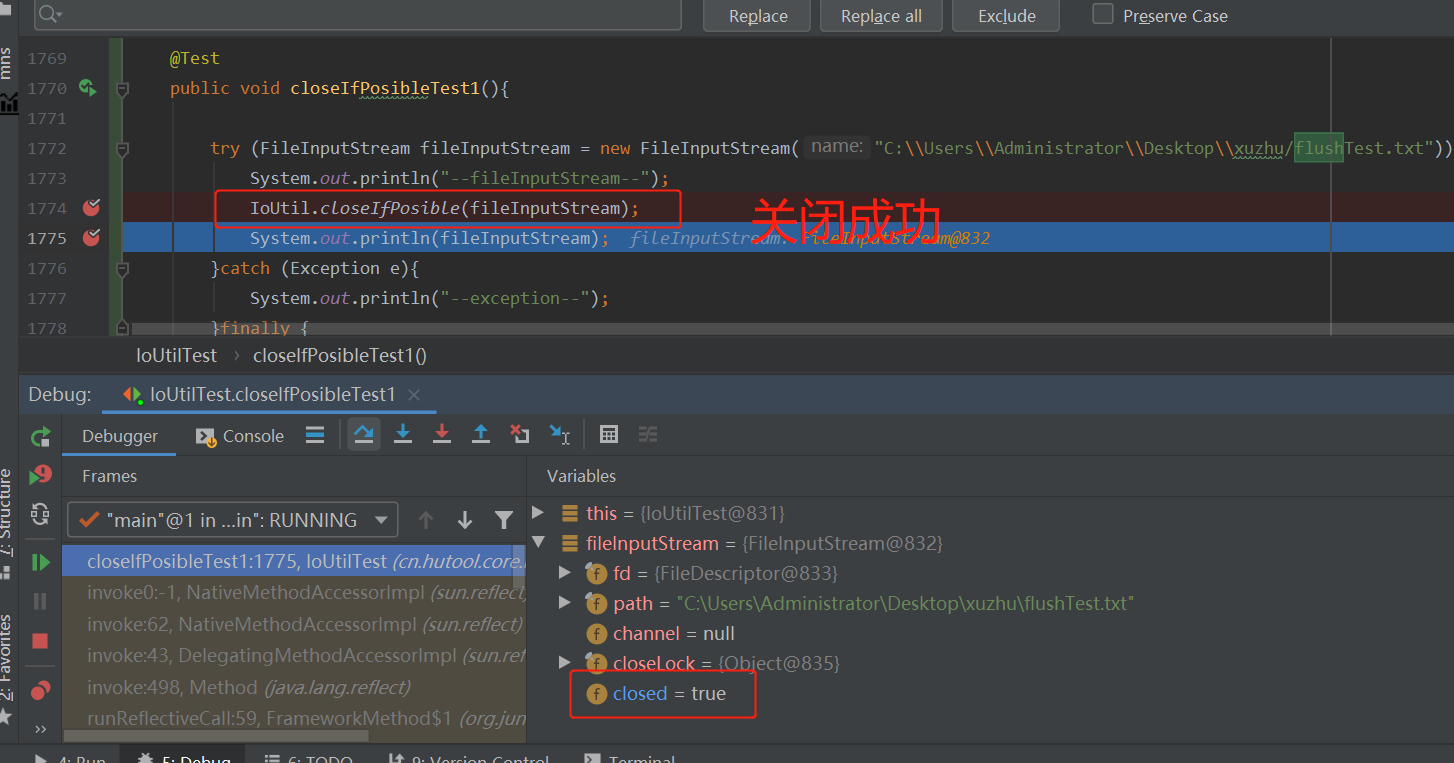
Task: Expand the closeLock Object field
Action: click(565, 663)
